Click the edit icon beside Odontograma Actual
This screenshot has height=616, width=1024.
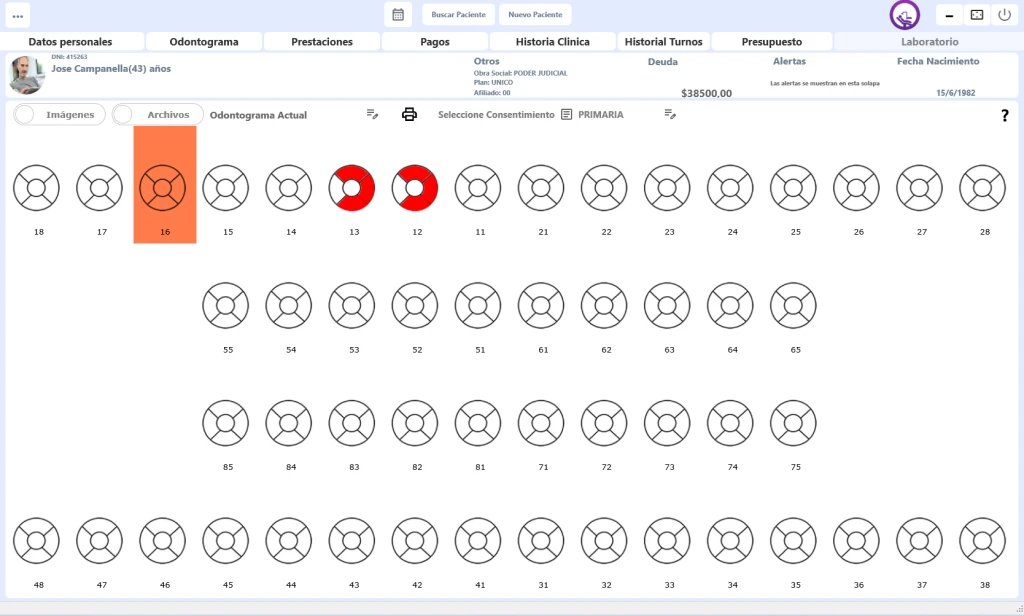point(372,114)
